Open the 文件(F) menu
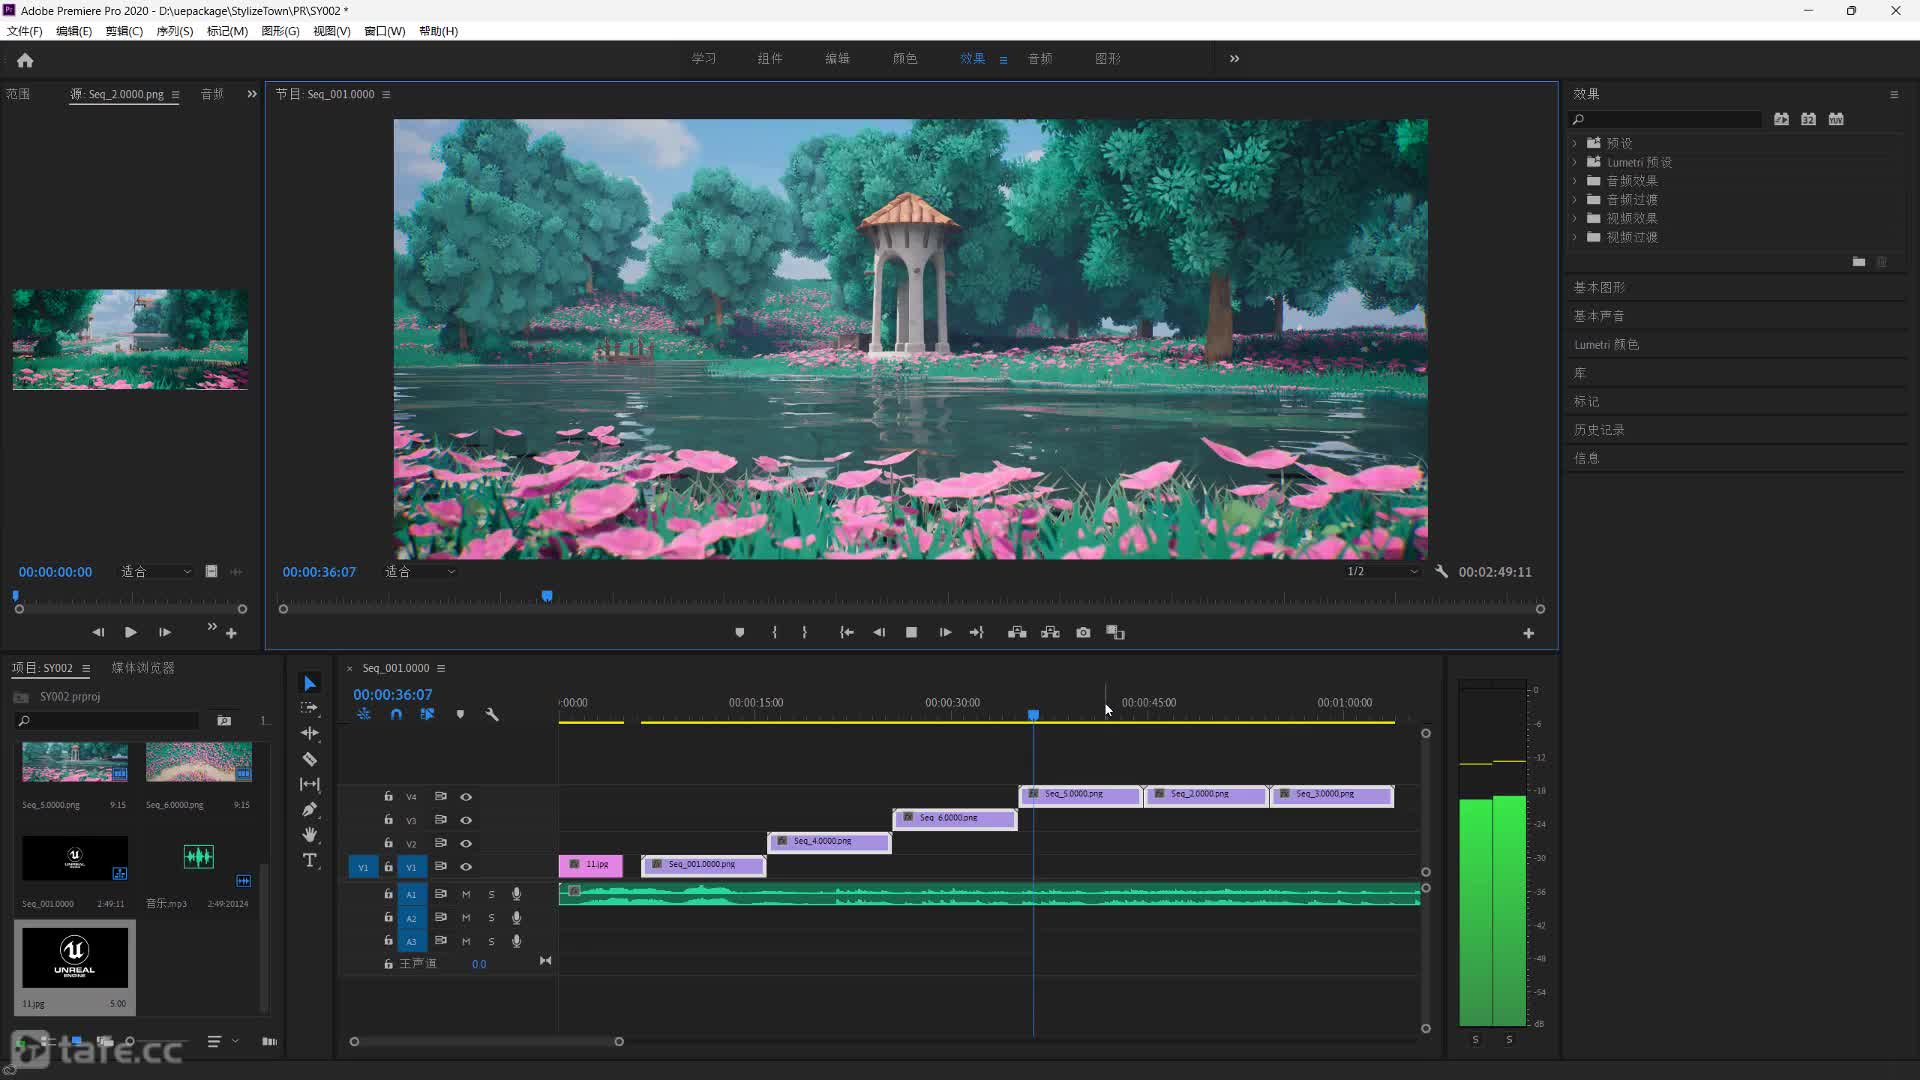The image size is (1920, 1080). tap(25, 31)
